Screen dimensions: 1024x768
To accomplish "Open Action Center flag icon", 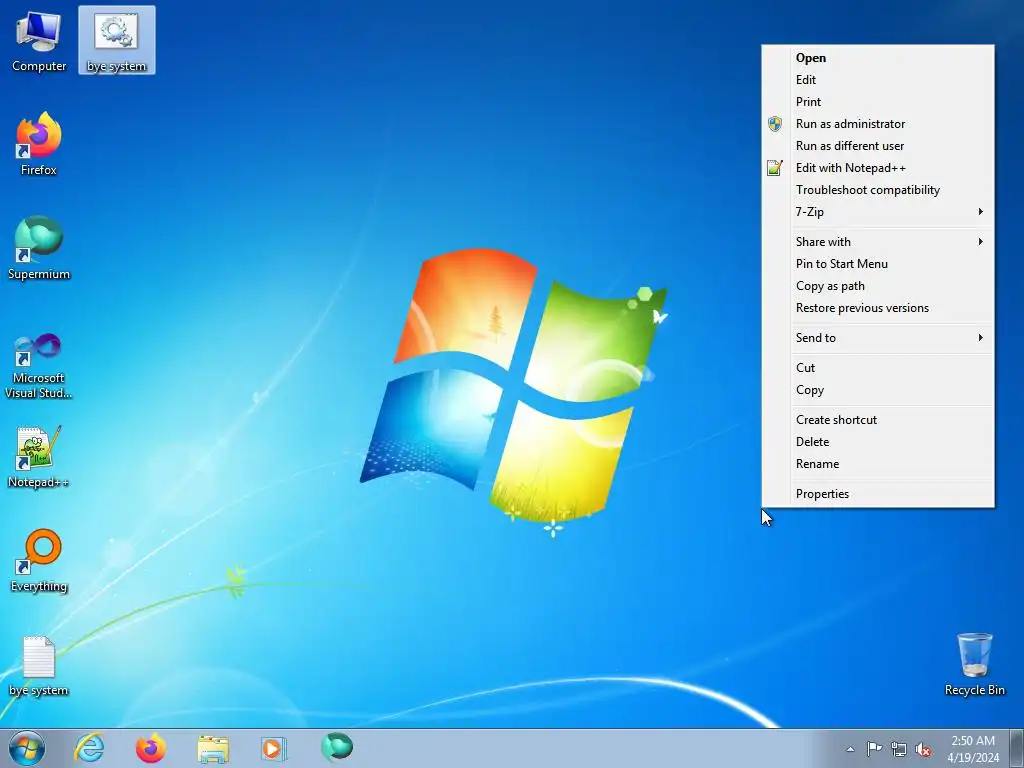I will [x=874, y=748].
